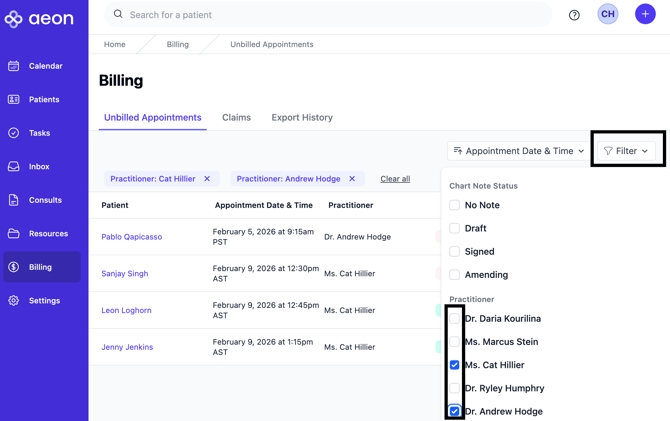This screenshot has width=670, height=421.
Task: Check the No Note checkbox
Action: [x=454, y=205]
